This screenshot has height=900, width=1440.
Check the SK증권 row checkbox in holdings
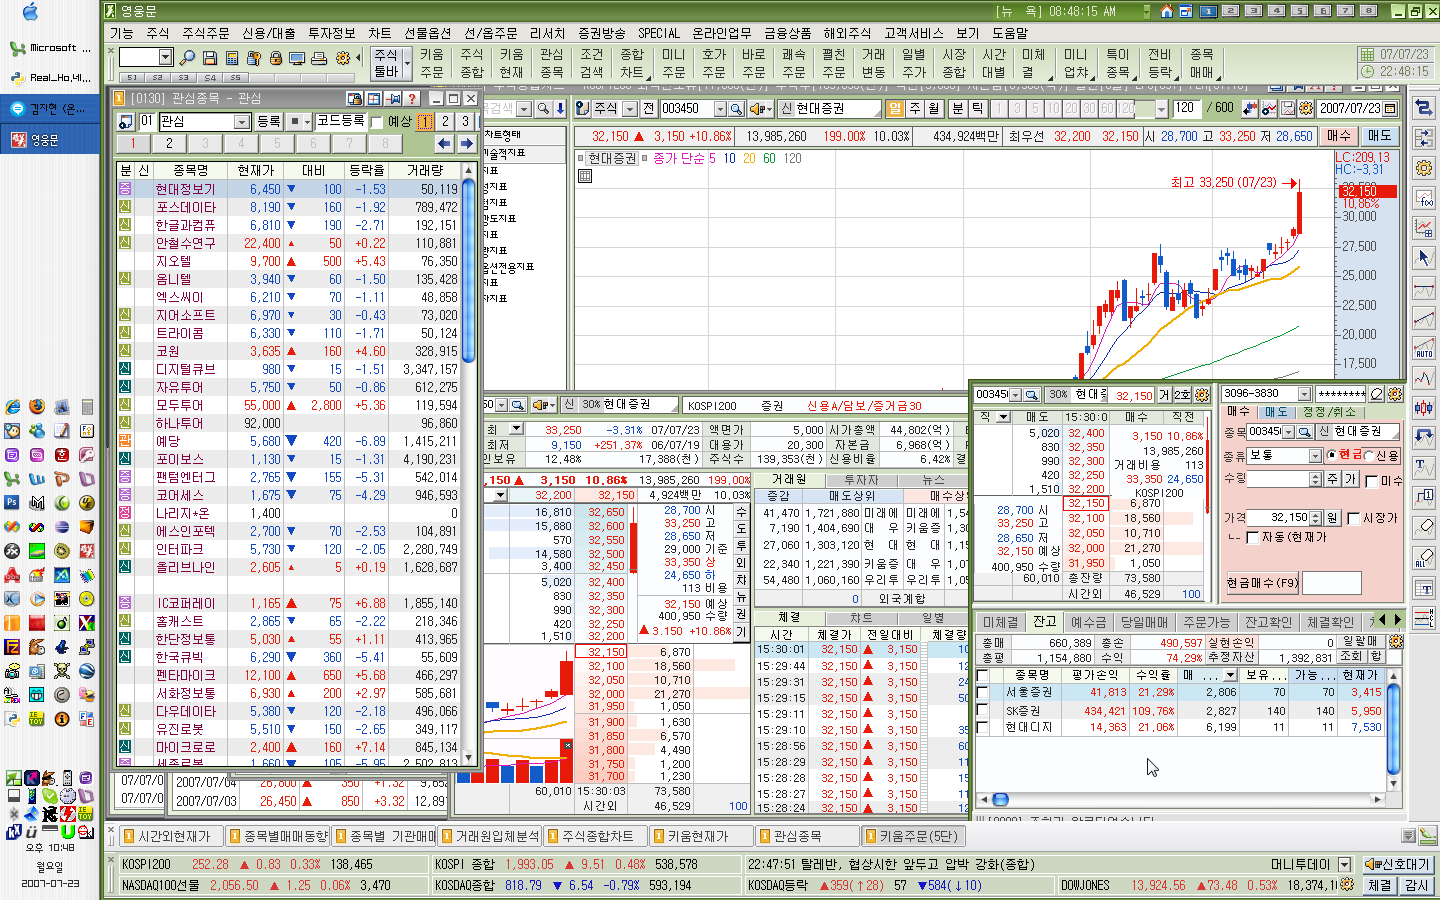pyautogui.click(x=982, y=710)
